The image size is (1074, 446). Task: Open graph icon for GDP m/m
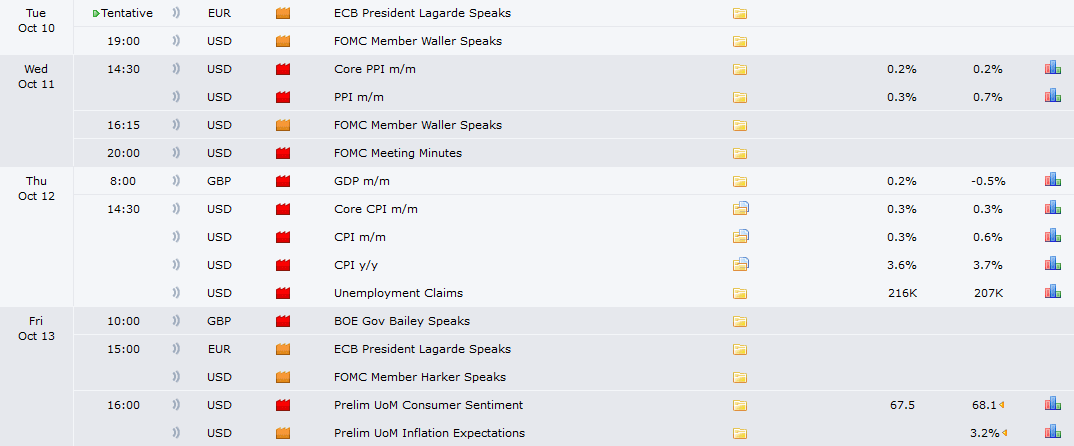click(x=1053, y=181)
